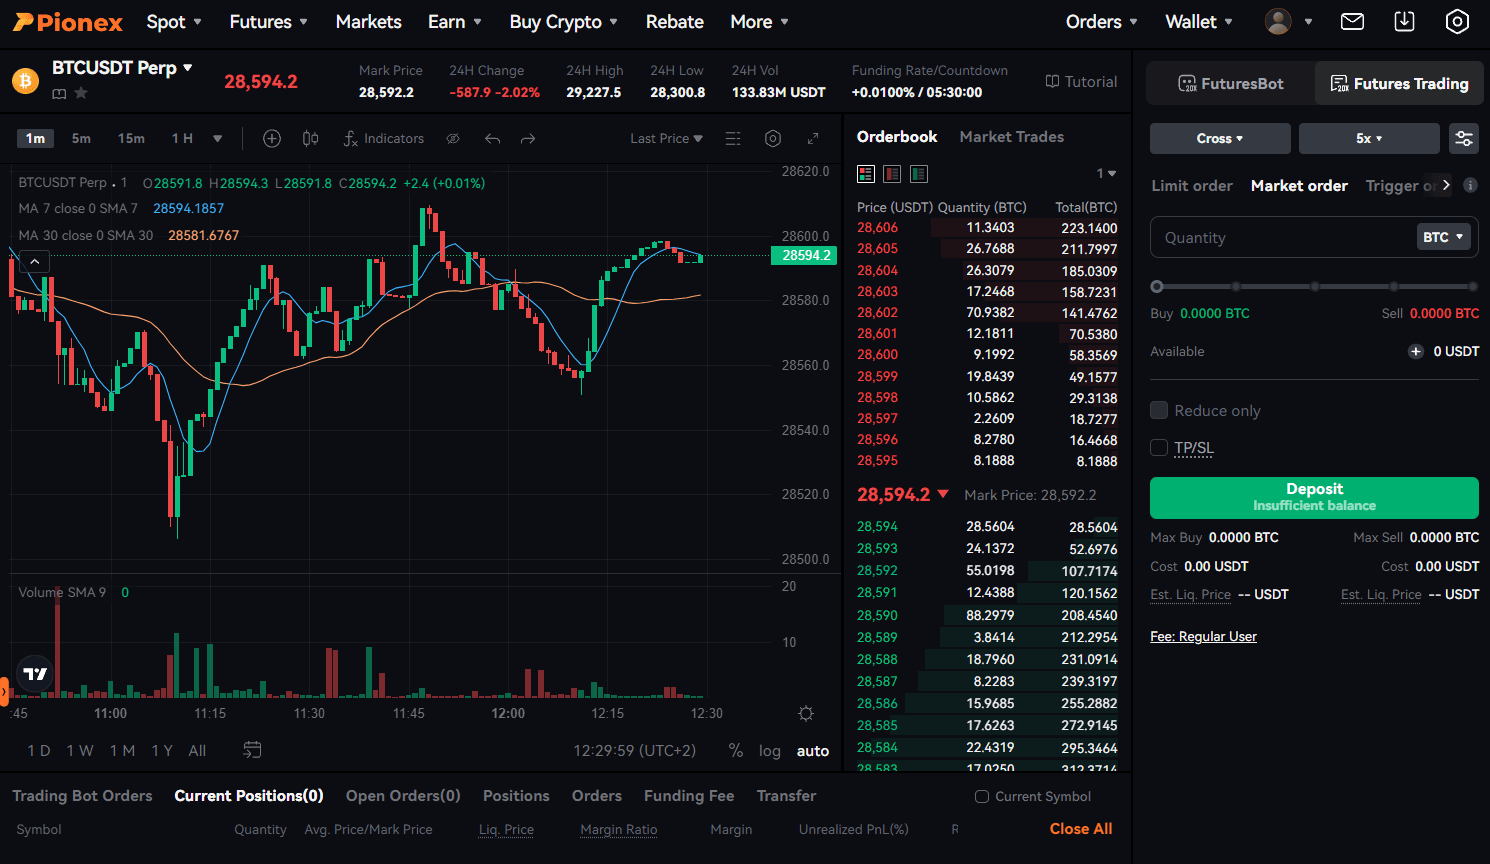The image size is (1490, 864).
Task: Open the Cross margin mode dropdown
Action: click(x=1220, y=139)
